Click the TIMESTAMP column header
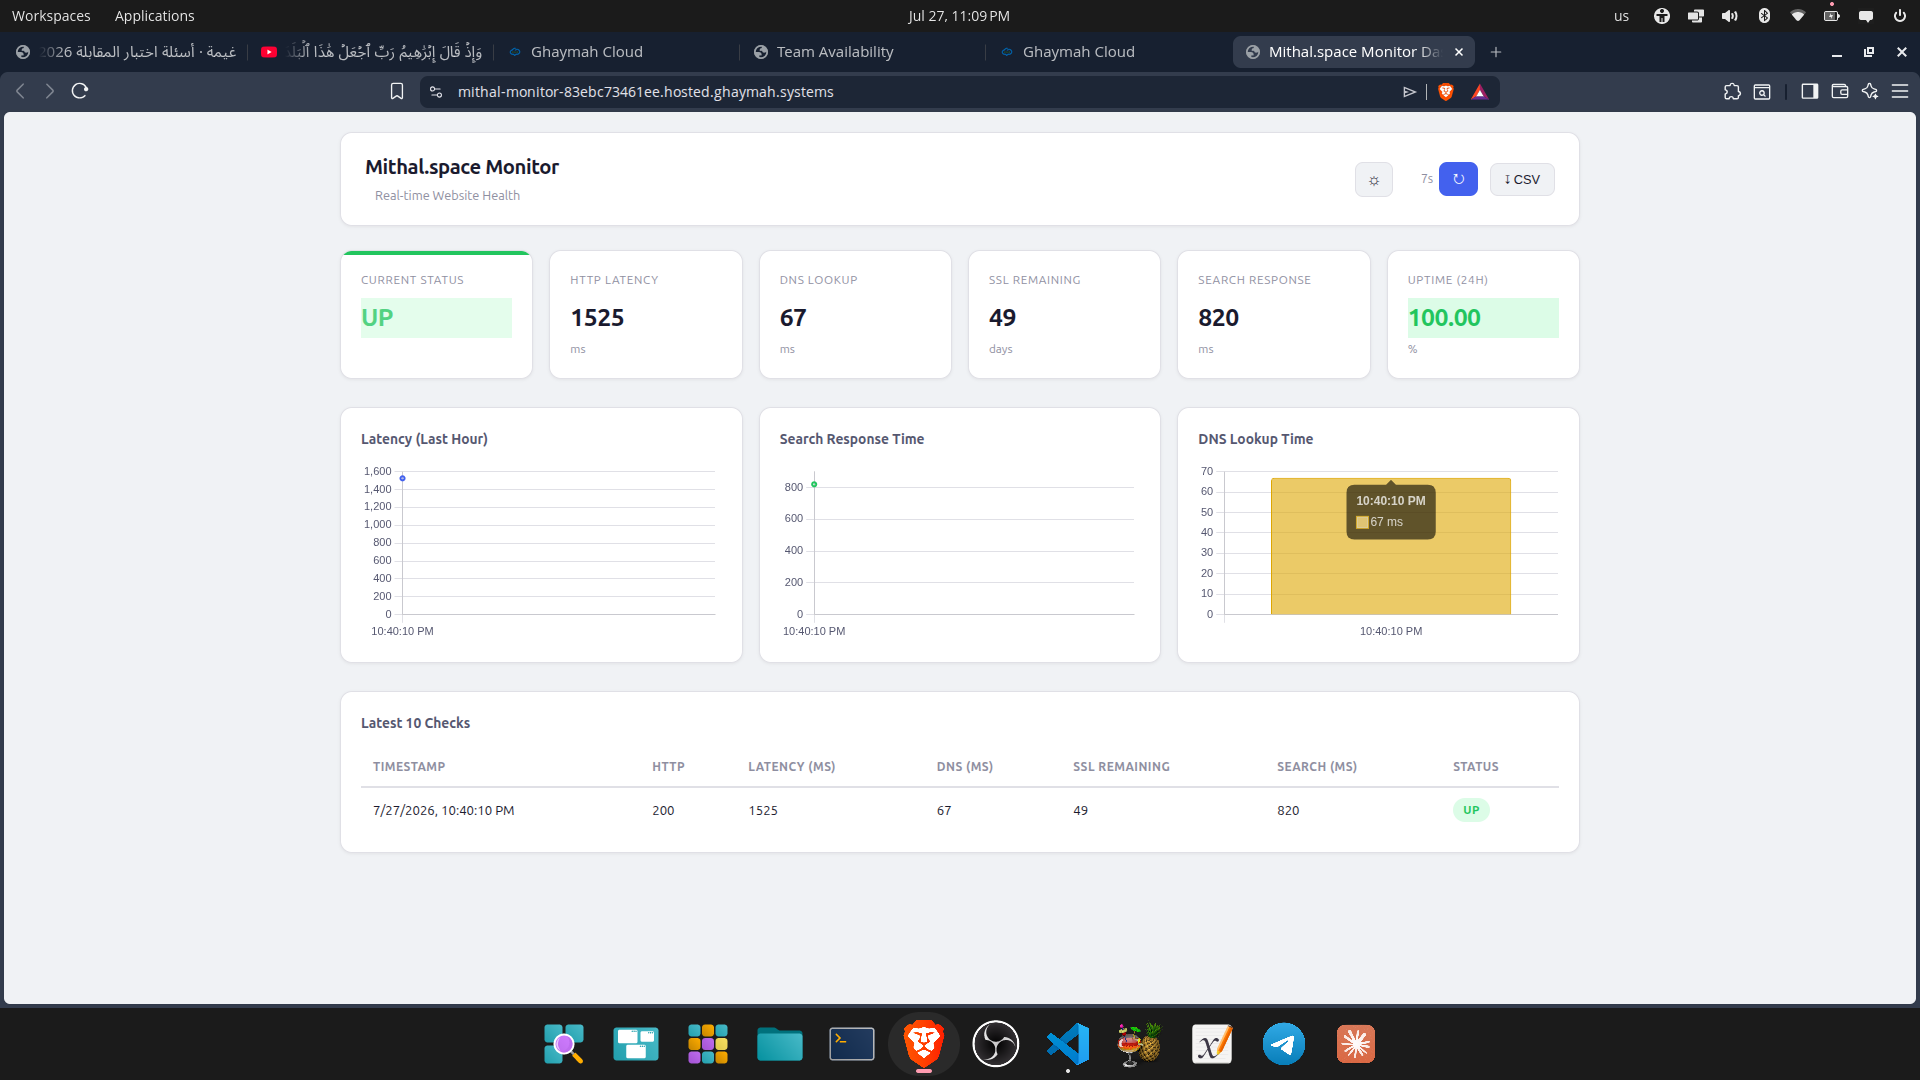Image resolution: width=1920 pixels, height=1080 pixels. click(409, 767)
